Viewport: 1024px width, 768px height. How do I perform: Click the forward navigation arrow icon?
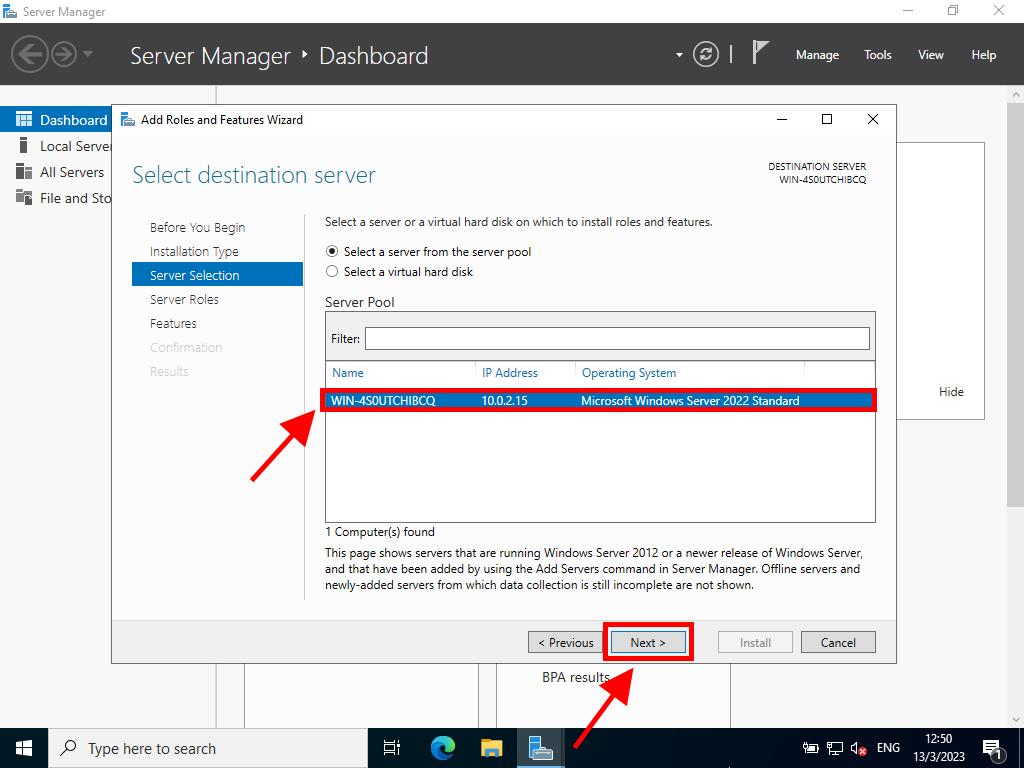point(64,54)
